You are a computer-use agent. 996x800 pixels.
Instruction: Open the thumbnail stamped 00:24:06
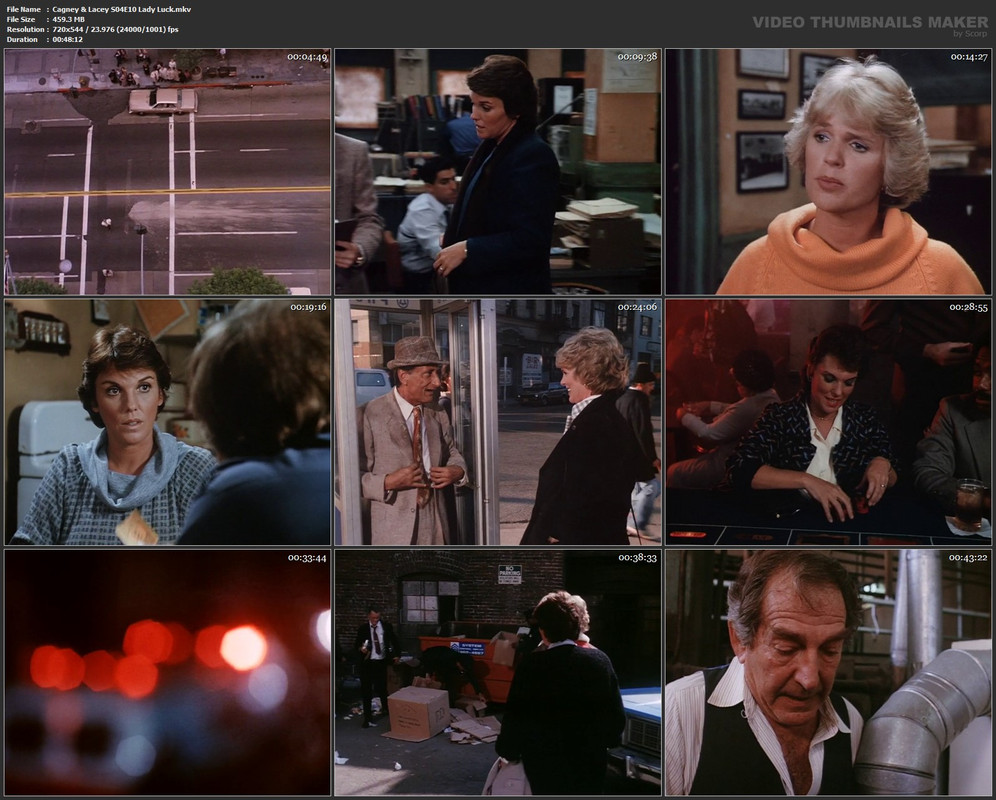(x=498, y=422)
